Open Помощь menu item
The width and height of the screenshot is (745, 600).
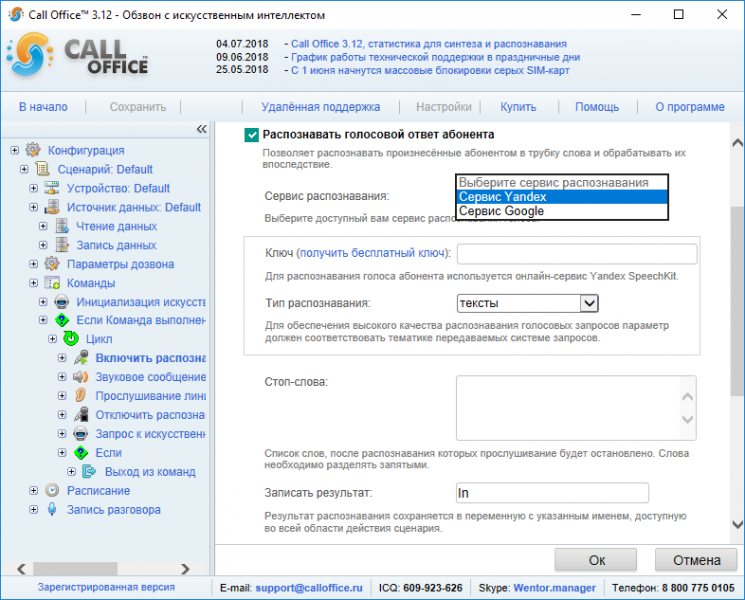[597, 107]
